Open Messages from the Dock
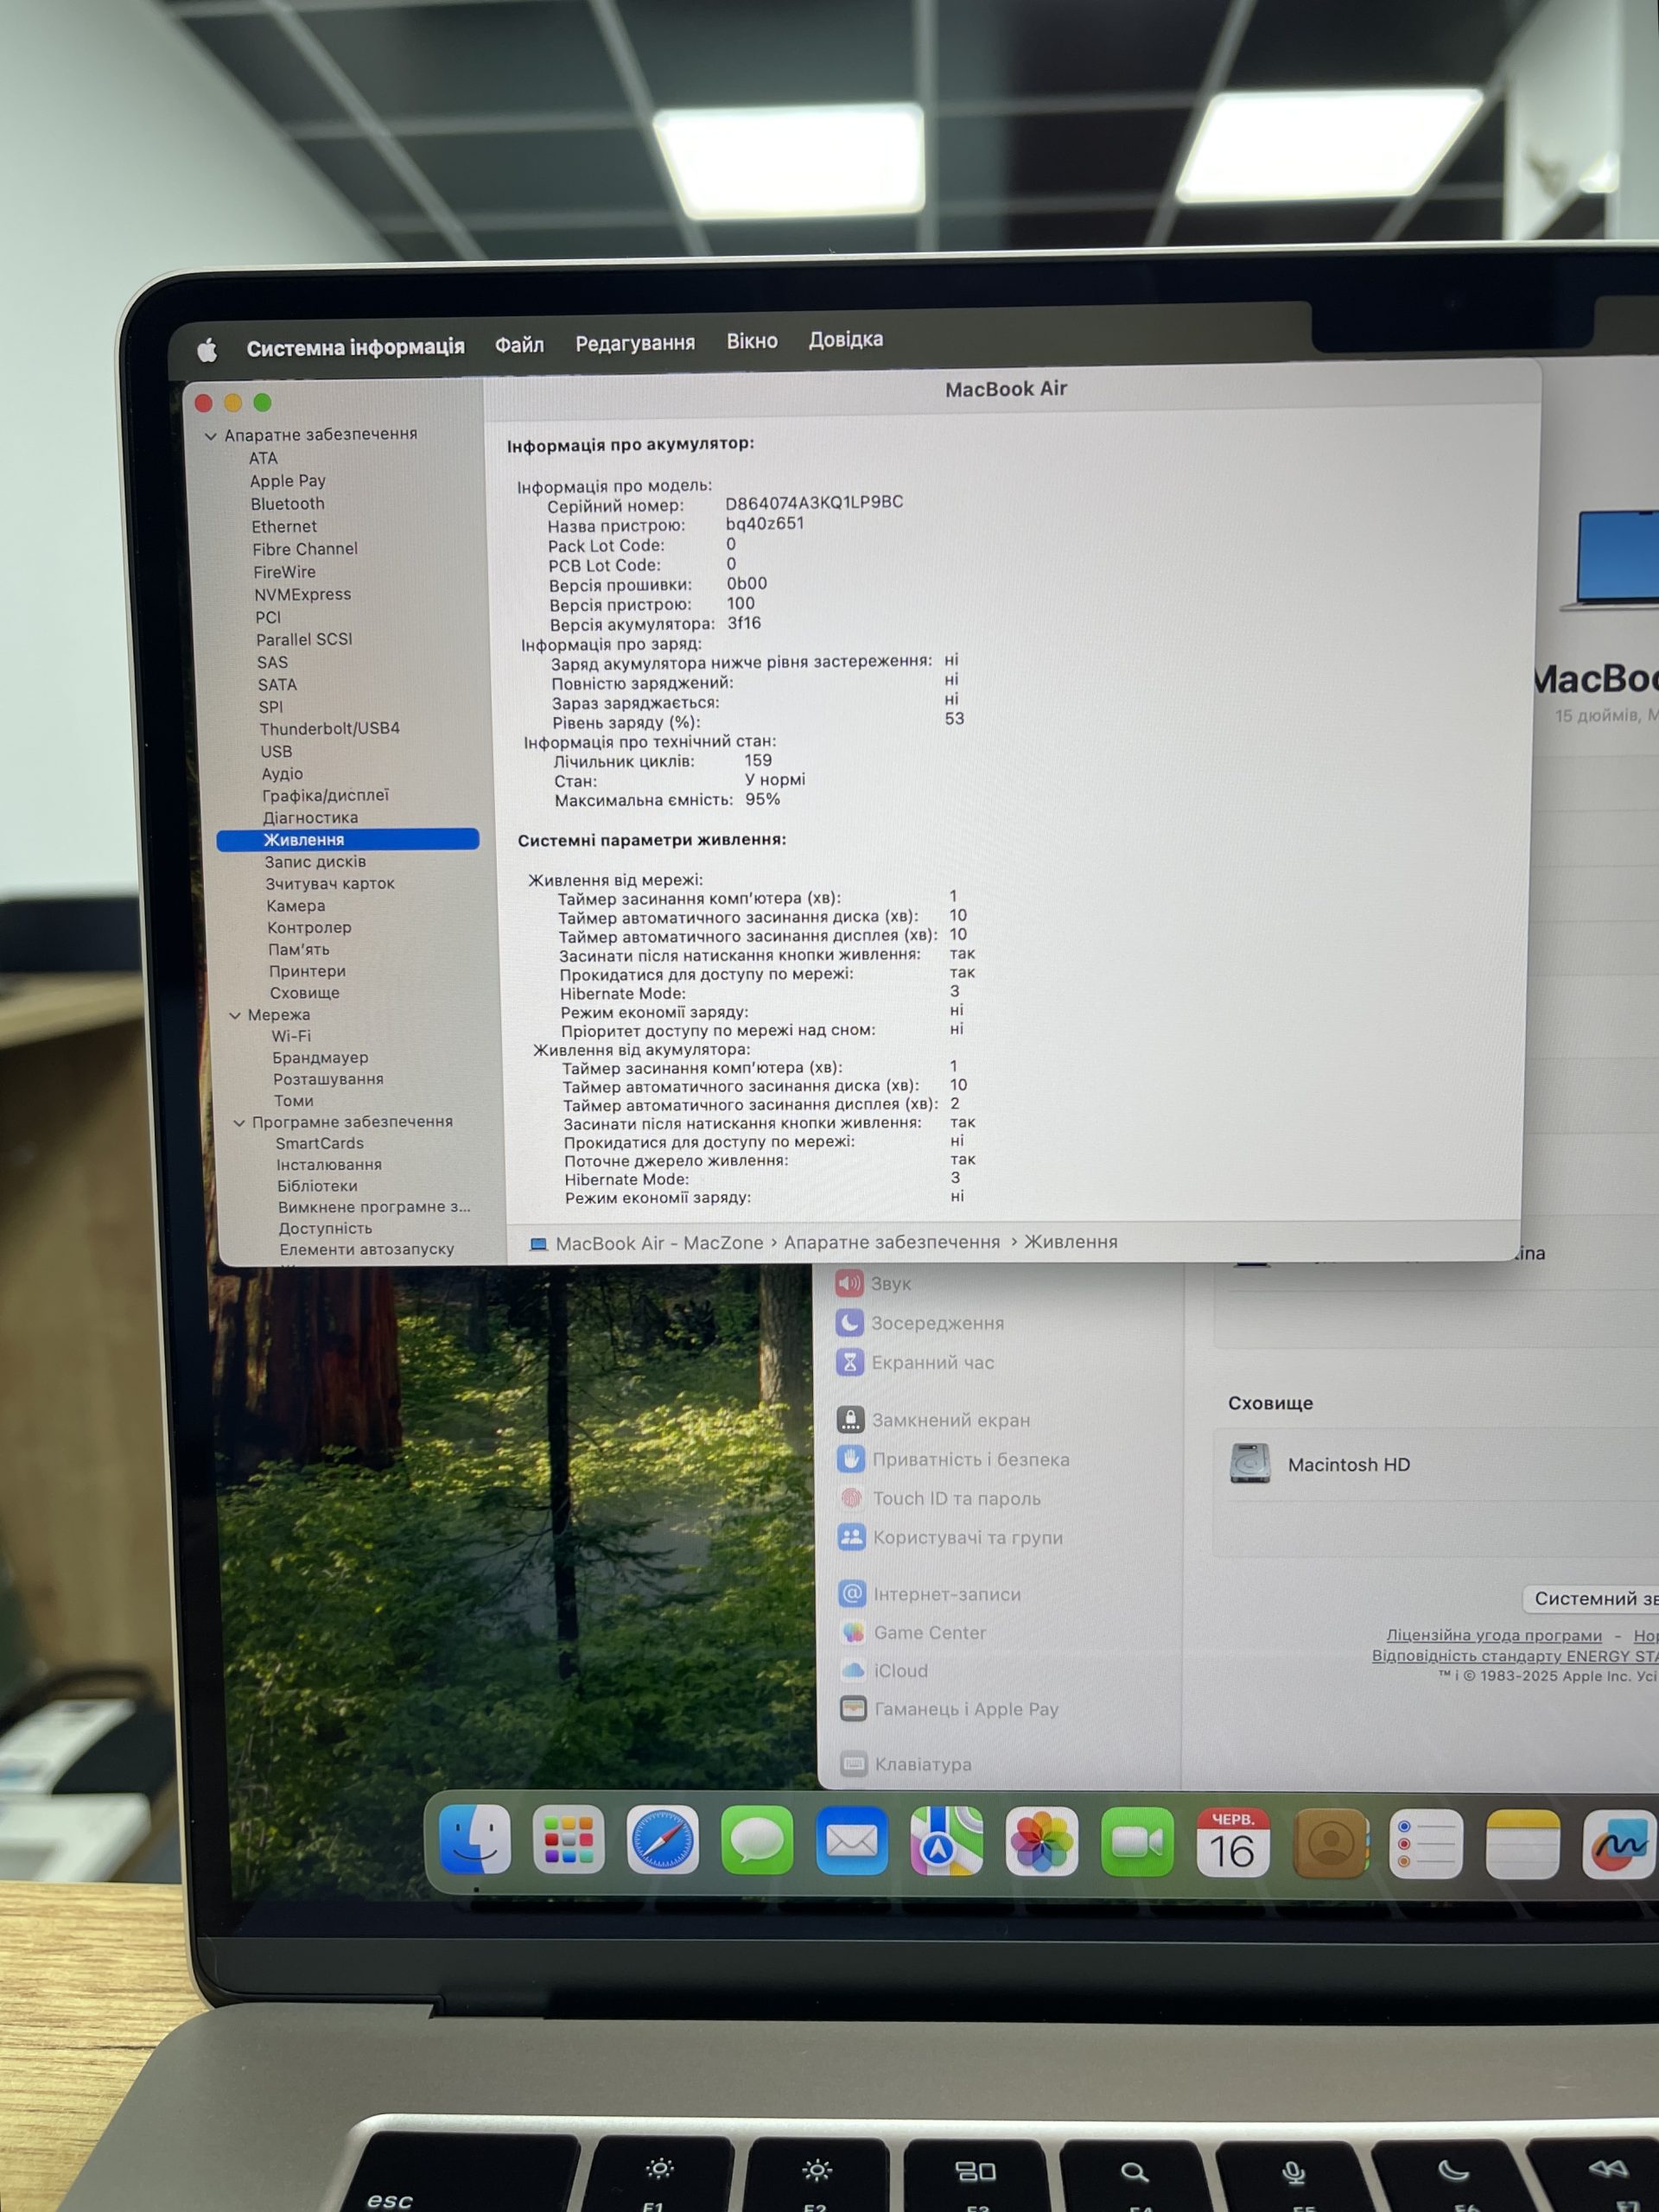The image size is (1659, 2212). point(757,1840)
